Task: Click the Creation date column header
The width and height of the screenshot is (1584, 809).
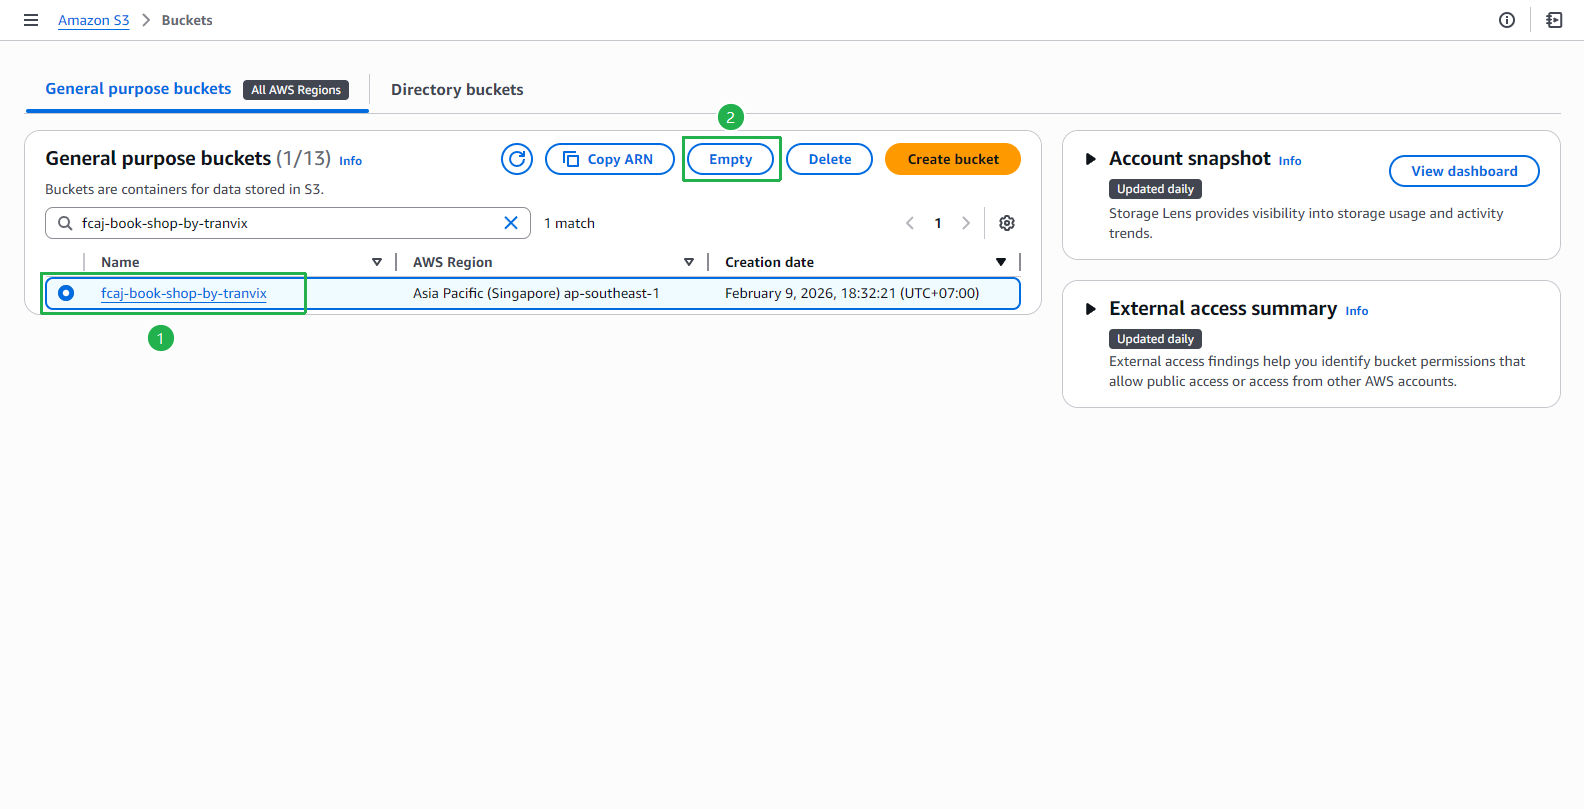Action: [769, 262]
